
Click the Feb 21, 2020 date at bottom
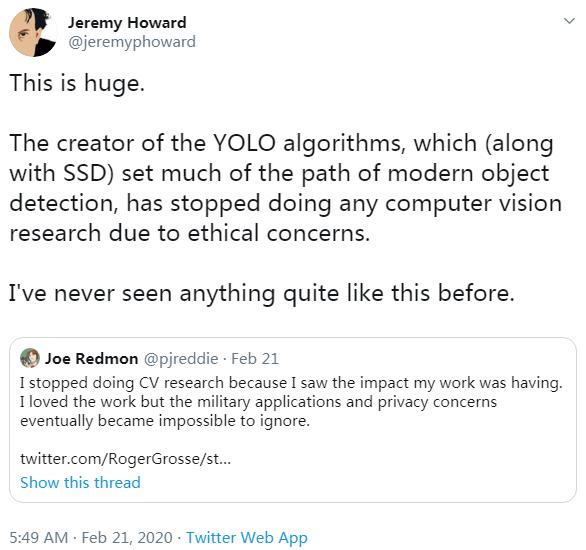[x=127, y=538]
